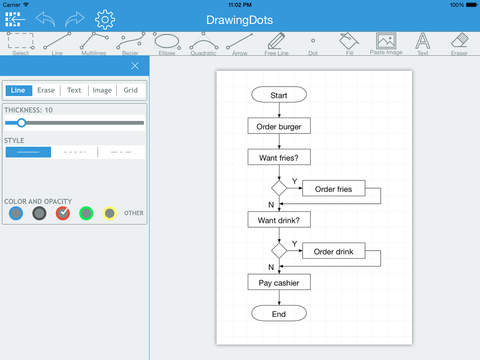
Task: Pick the green color swatch
Action: (x=86, y=213)
